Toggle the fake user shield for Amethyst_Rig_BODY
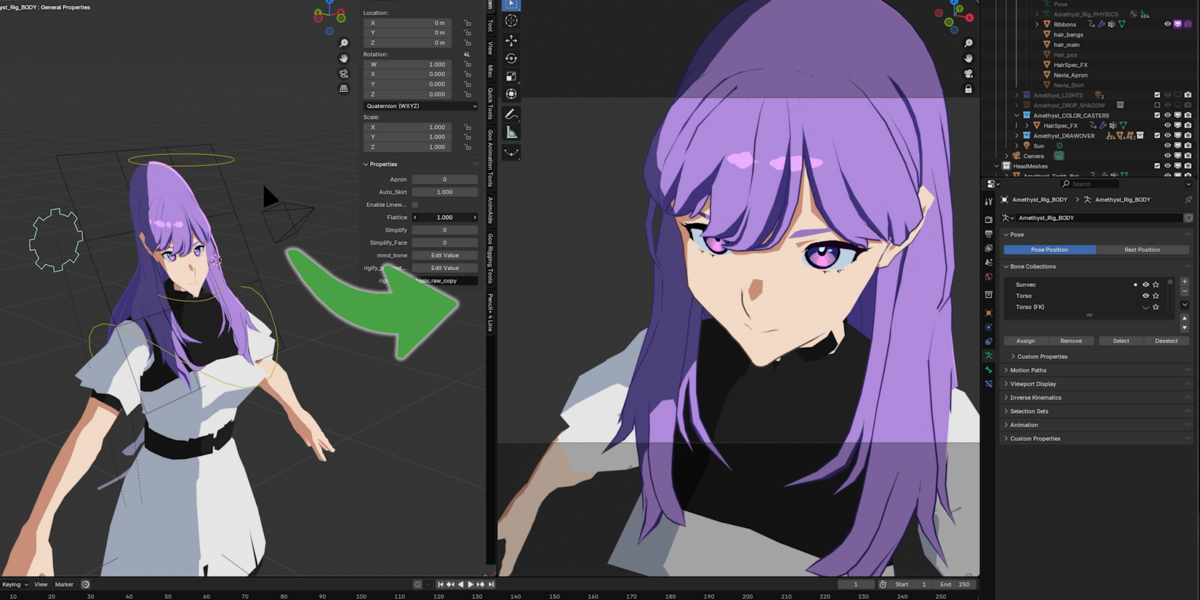The height and width of the screenshot is (600, 1200). click(x=1188, y=217)
